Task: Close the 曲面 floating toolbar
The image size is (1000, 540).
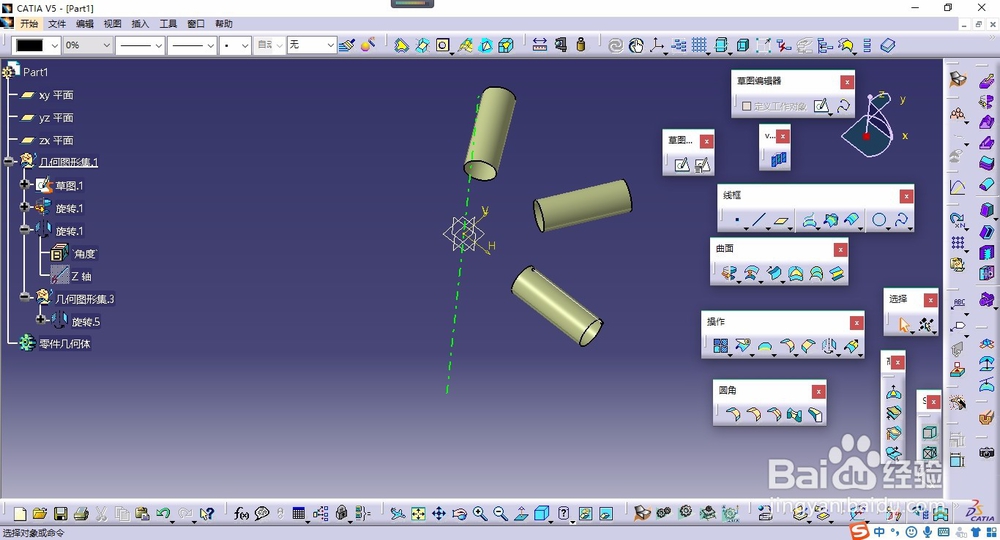Action: 840,250
